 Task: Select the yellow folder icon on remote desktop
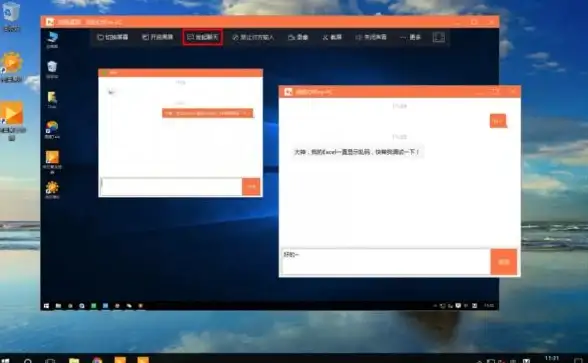tap(52, 100)
